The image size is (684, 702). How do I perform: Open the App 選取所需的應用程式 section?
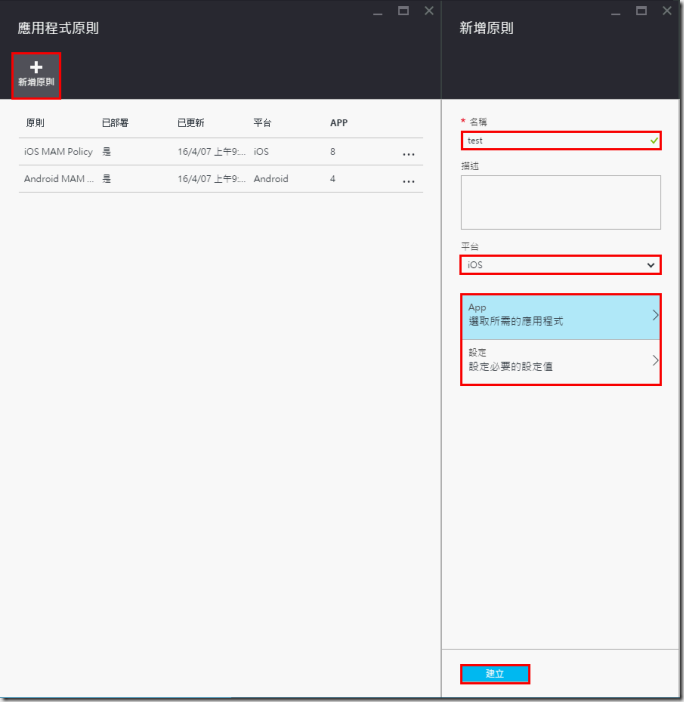tap(560, 316)
